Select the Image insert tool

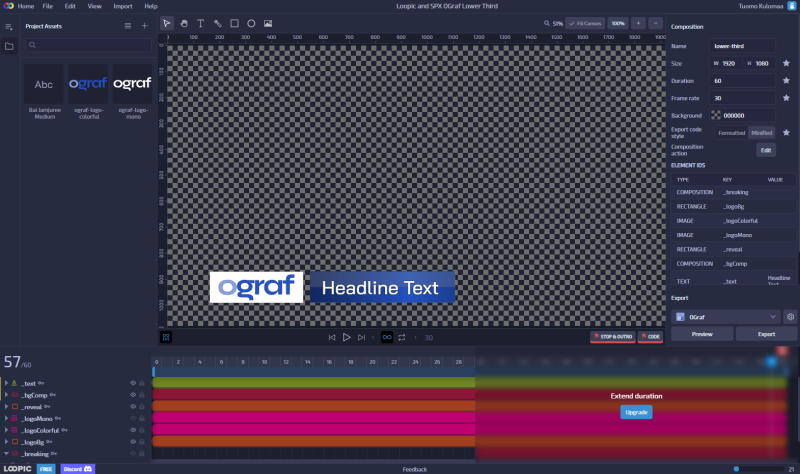point(268,23)
